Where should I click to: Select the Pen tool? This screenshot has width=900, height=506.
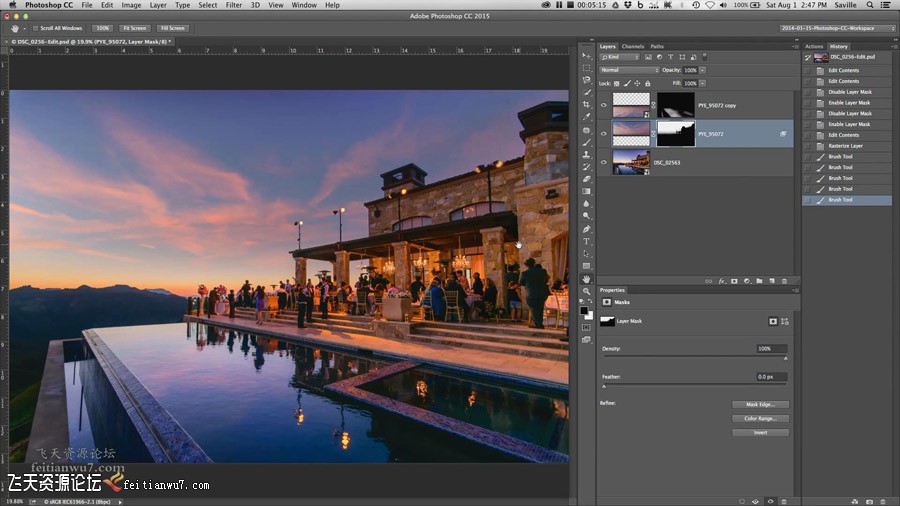click(586, 229)
